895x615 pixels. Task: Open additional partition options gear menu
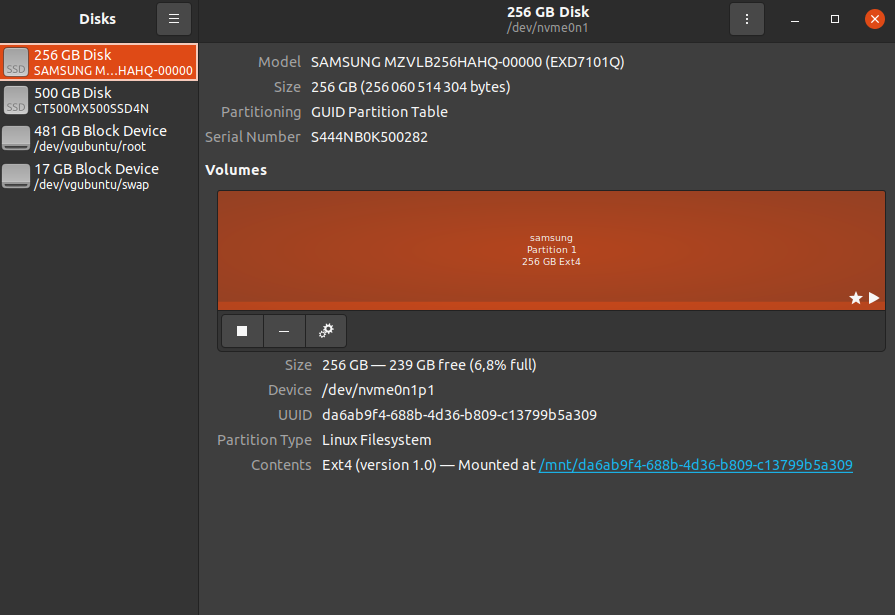(x=326, y=331)
